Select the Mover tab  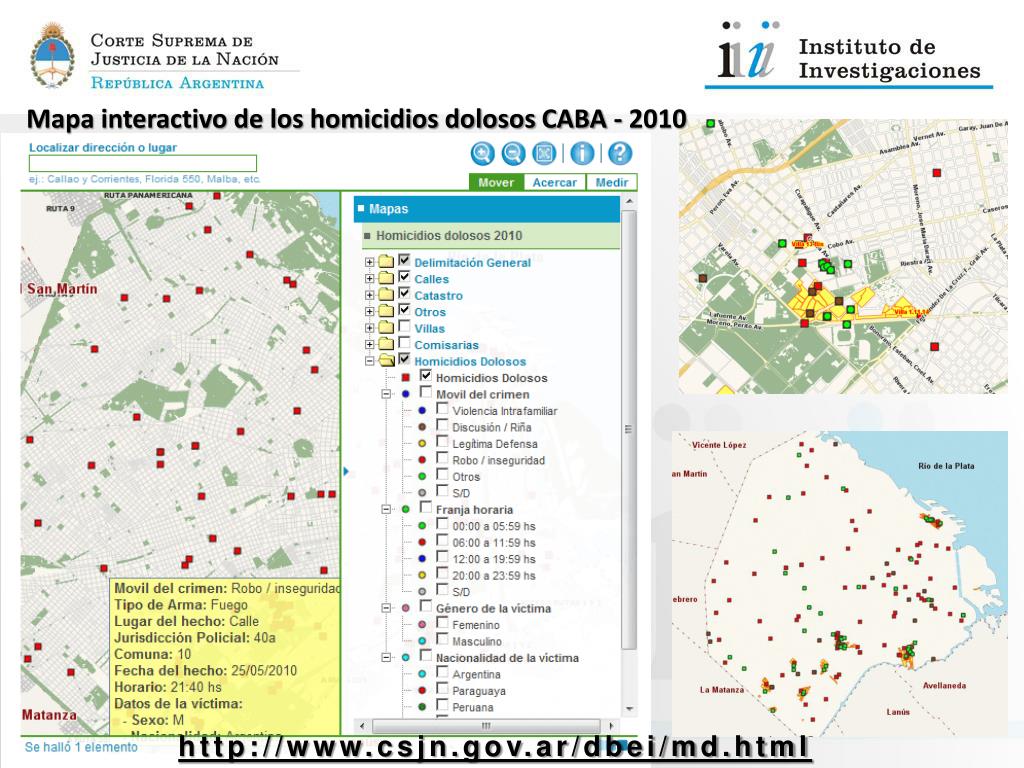[496, 182]
